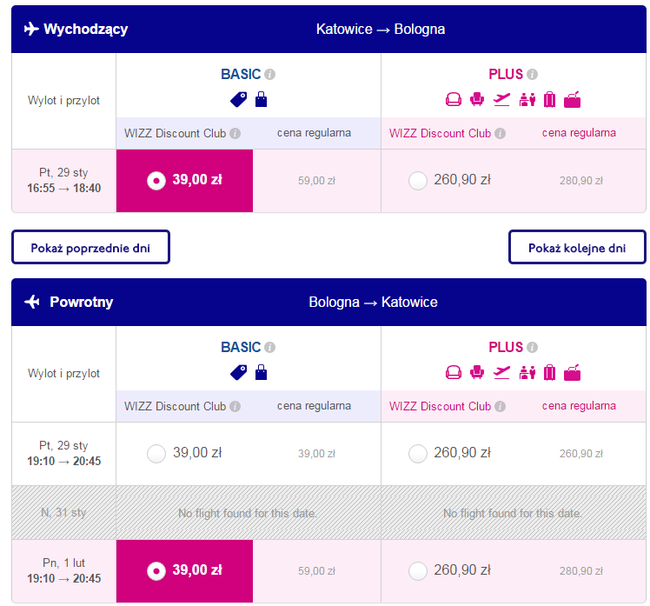Viewport: 650px width, 606px height.
Task: Click WIZZ Discount Club info icon, return BASIC
Action: [x=235, y=406]
